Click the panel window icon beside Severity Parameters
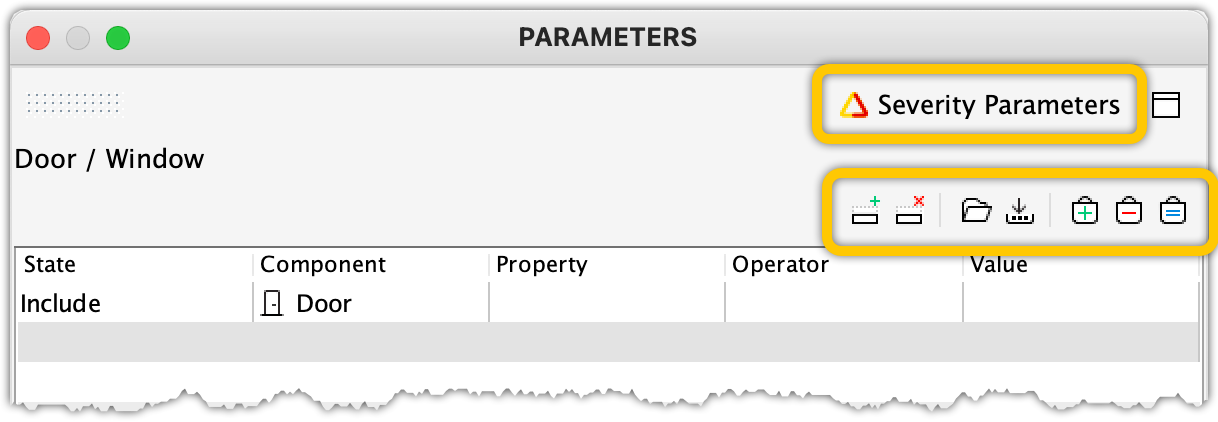The width and height of the screenshot is (1218, 422). point(1166,105)
